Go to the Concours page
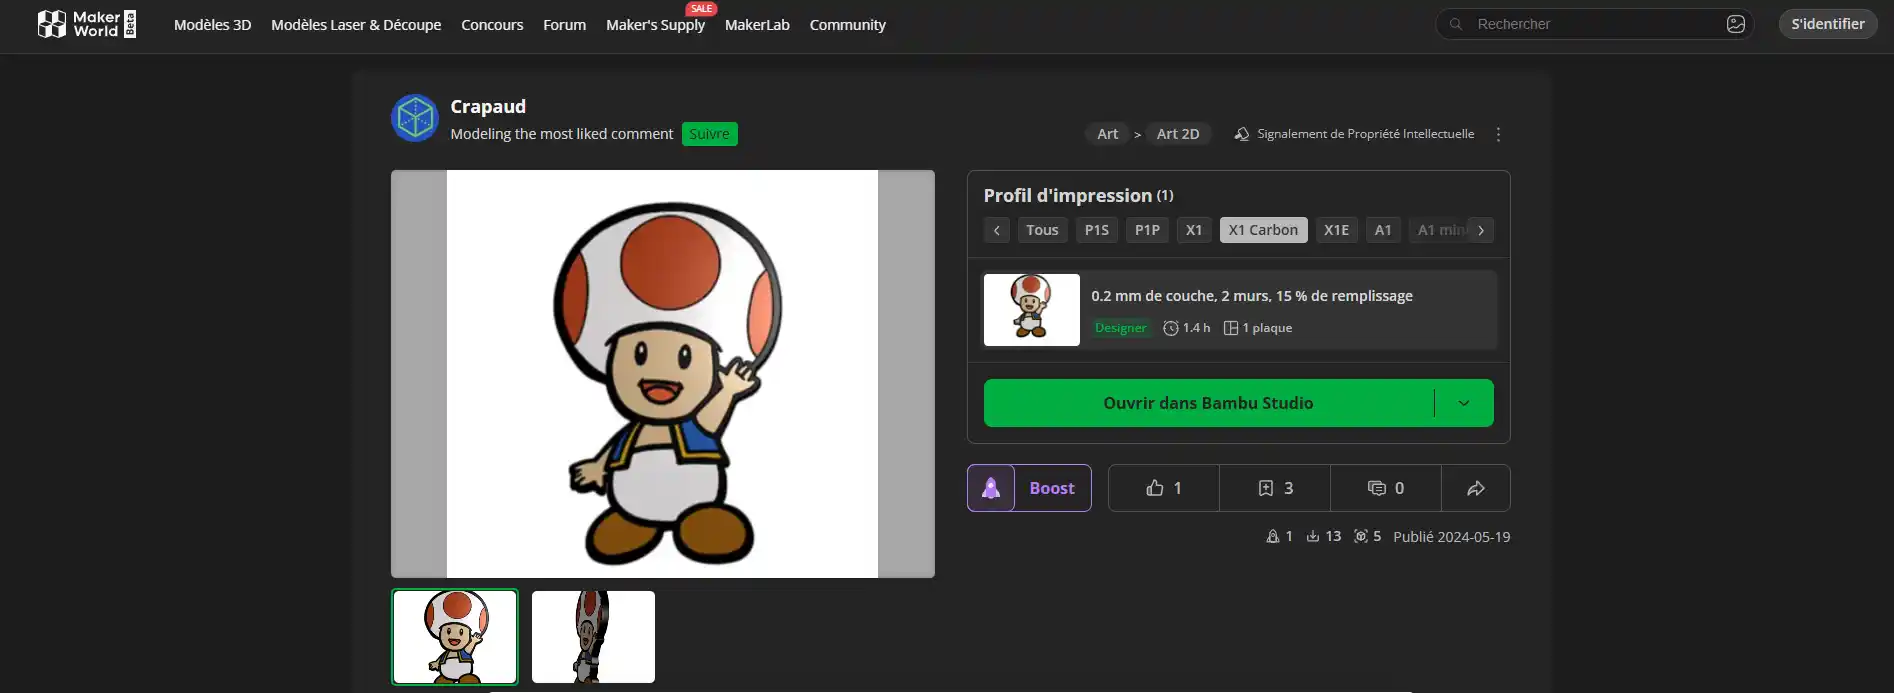The height and width of the screenshot is (693, 1894). coord(492,25)
